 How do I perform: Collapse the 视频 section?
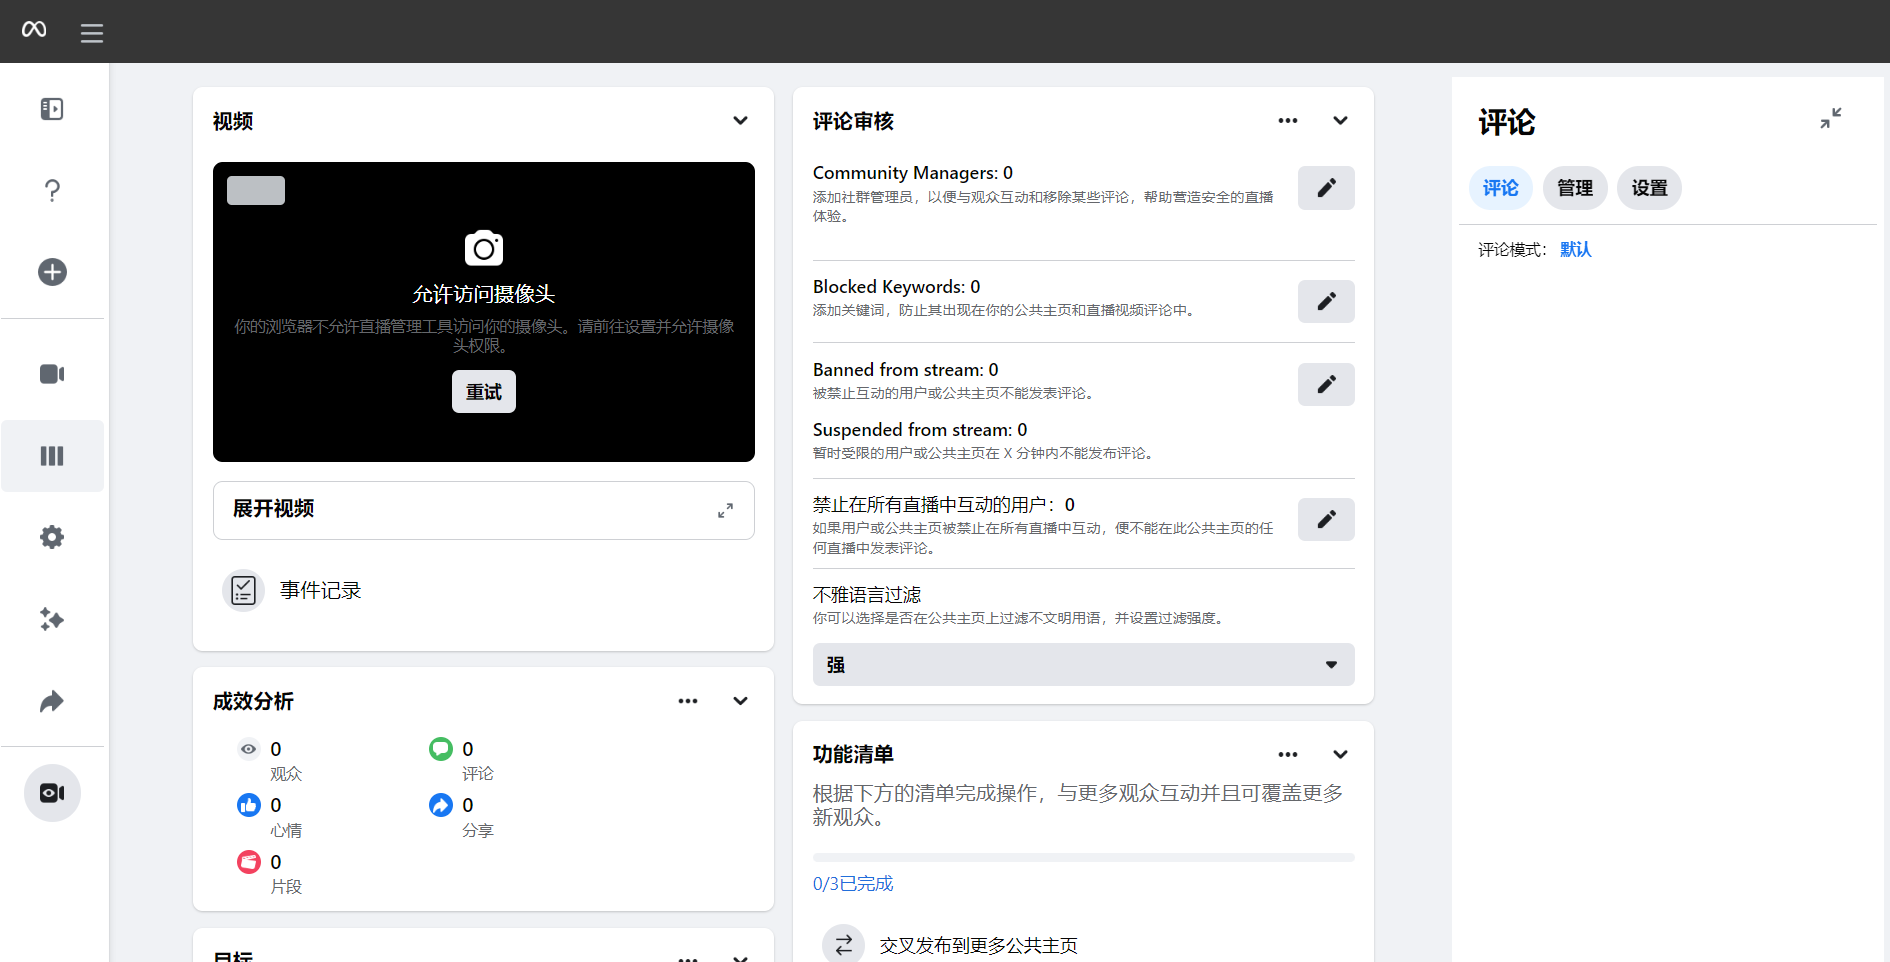tap(741, 120)
